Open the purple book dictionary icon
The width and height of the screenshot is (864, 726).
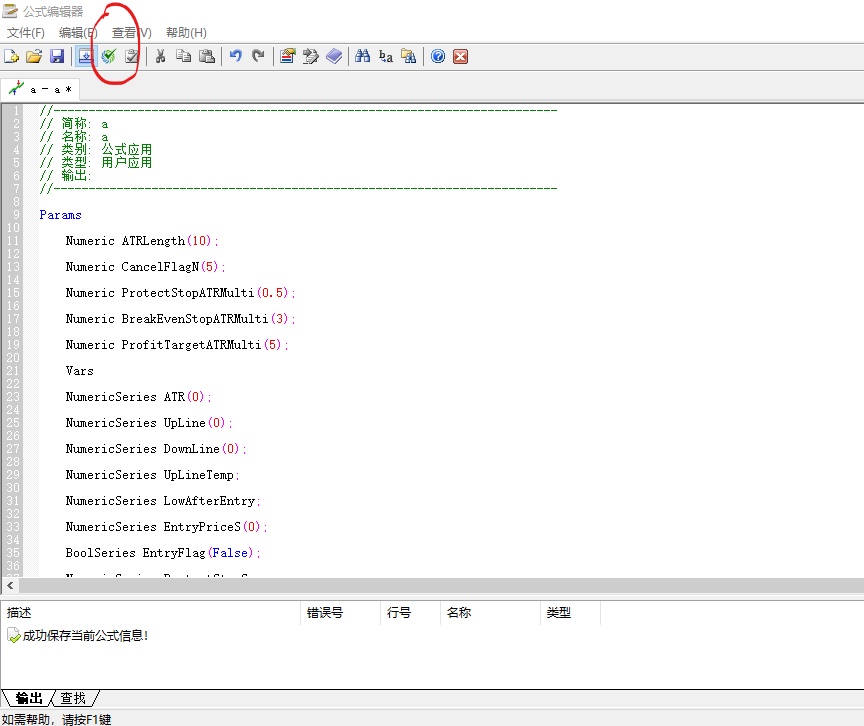334,56
